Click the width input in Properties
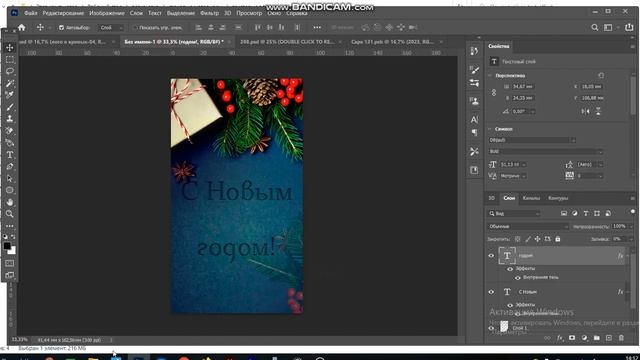Viewport: 640px width, 360px height. 523,87
